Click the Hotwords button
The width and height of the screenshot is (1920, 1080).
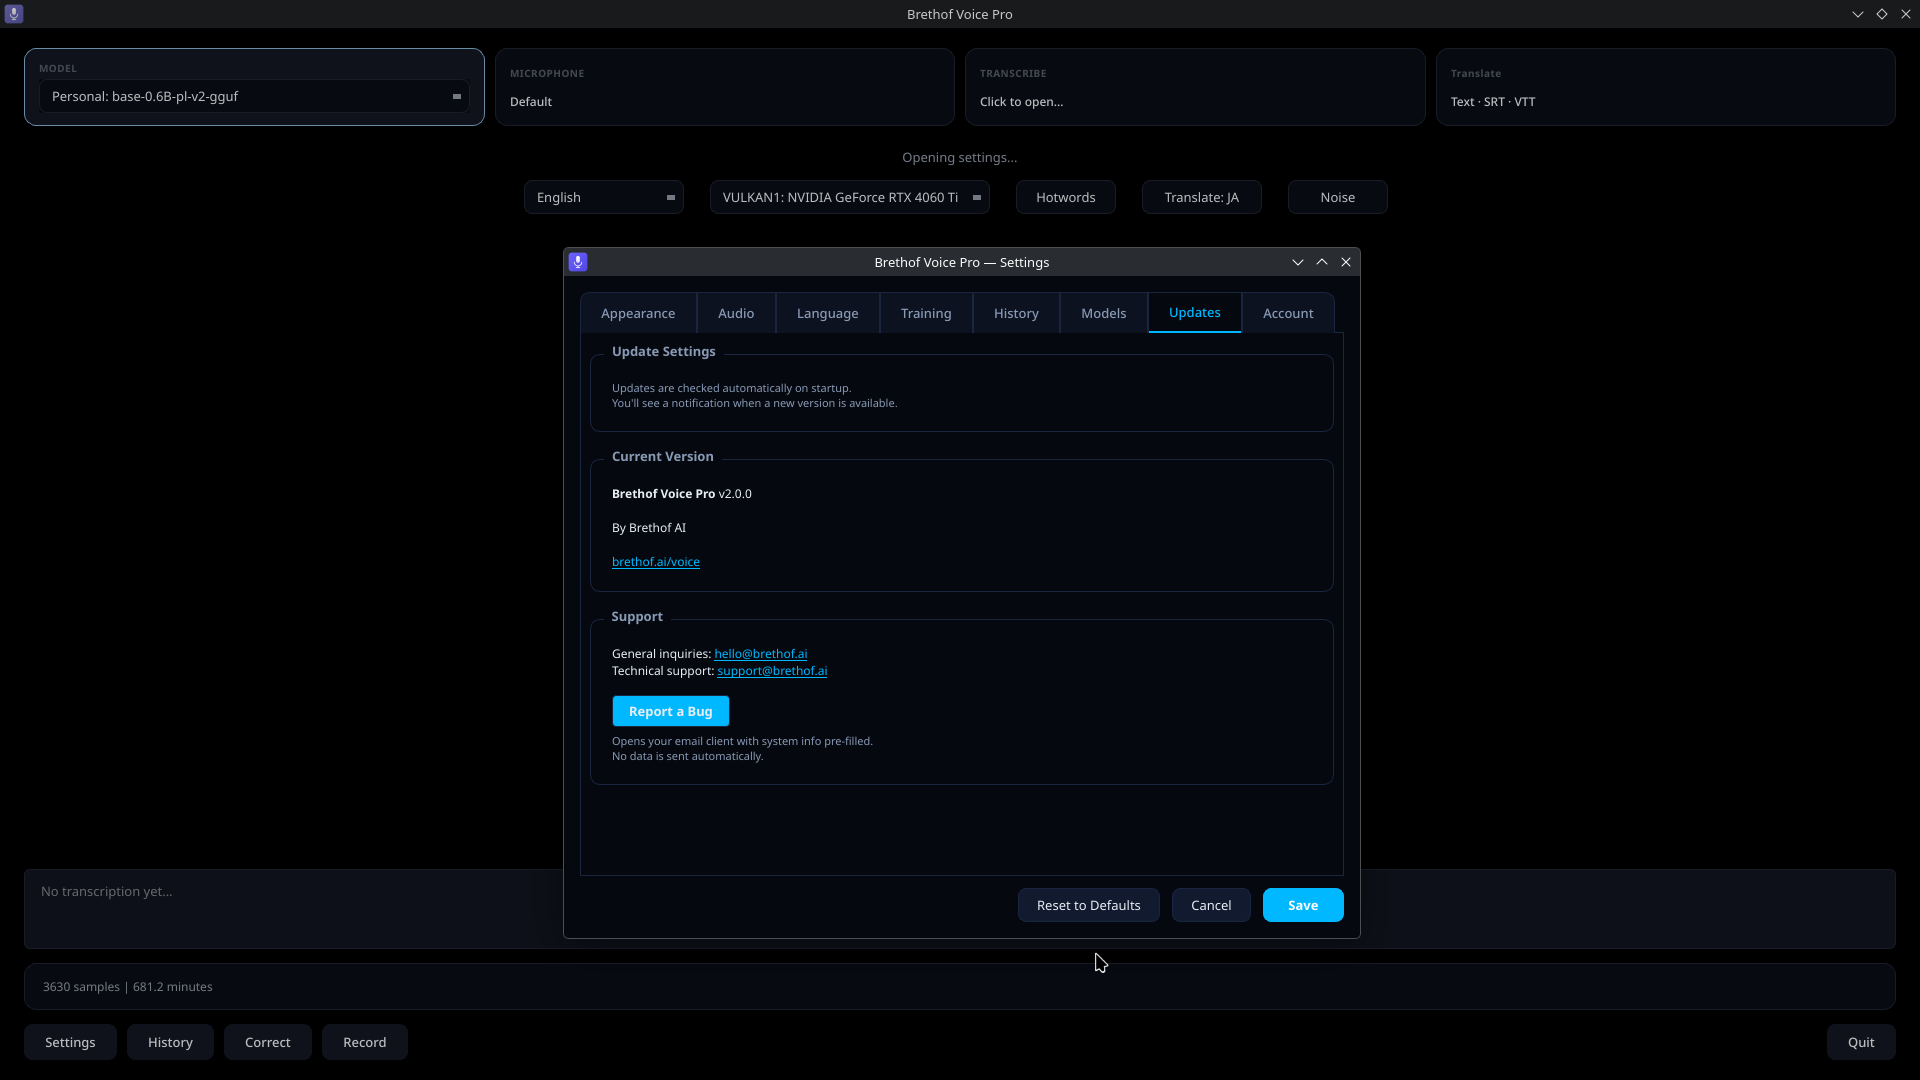pos(1066,197)
